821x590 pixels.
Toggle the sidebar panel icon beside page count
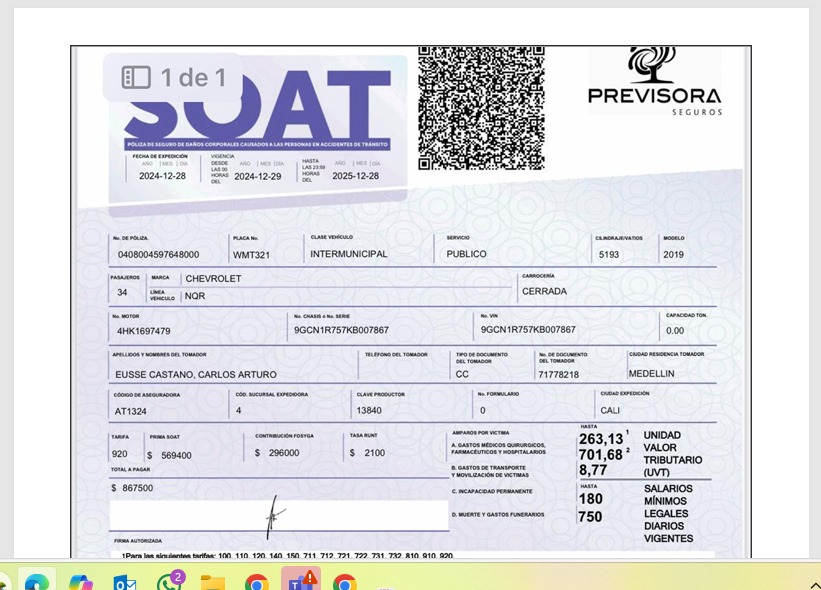pyautogui.click(x=136, y=78)
